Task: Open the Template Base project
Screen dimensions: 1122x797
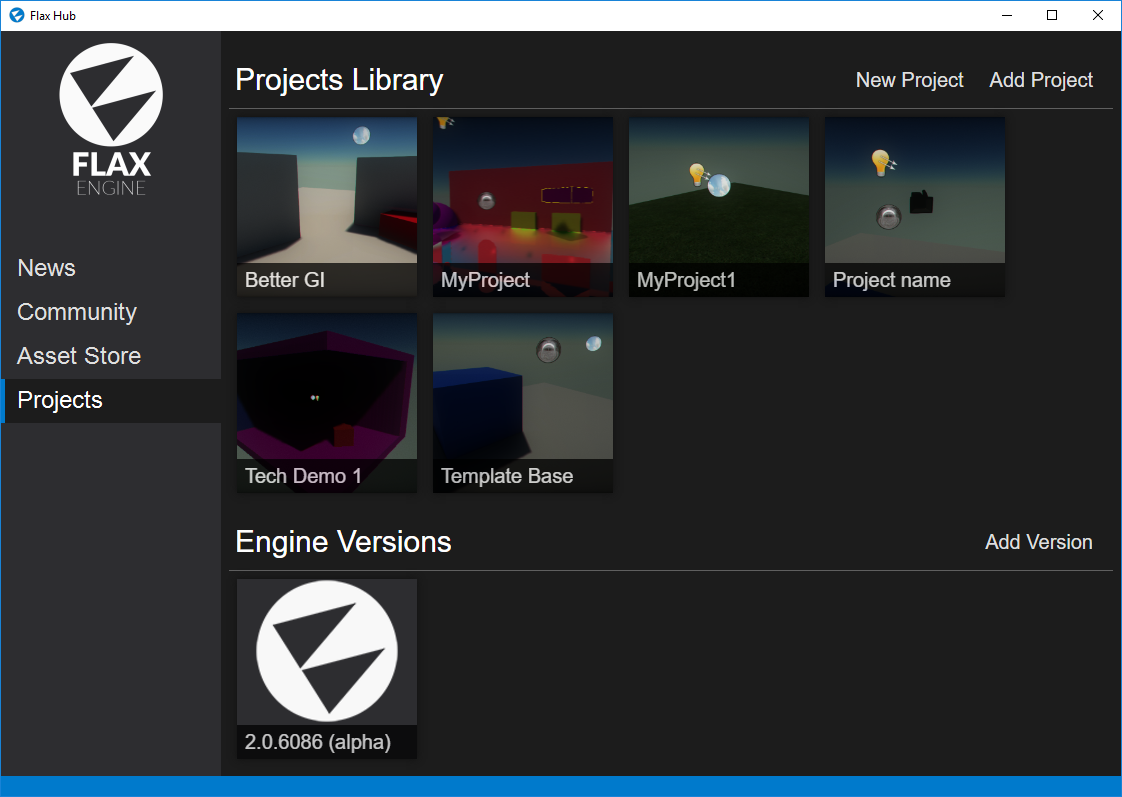Action: (x=522, y=386)
